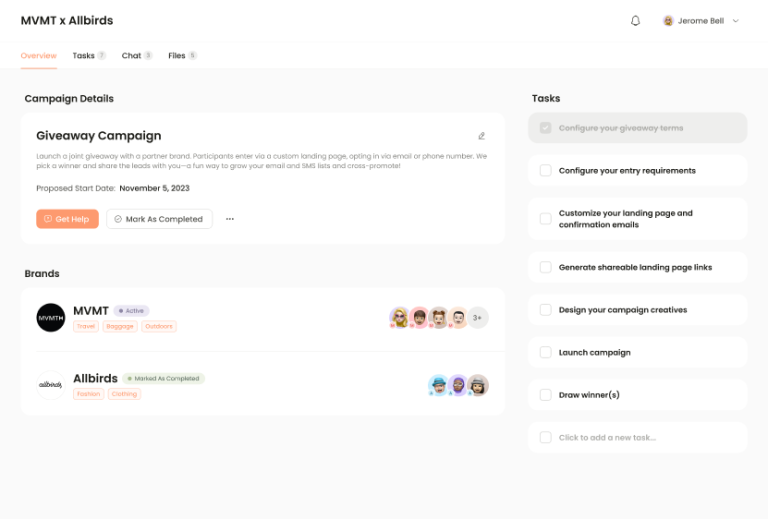Click the Draw winner(s) task label
Viewport: 768px width, 519px height.
(x=589, y=395)
